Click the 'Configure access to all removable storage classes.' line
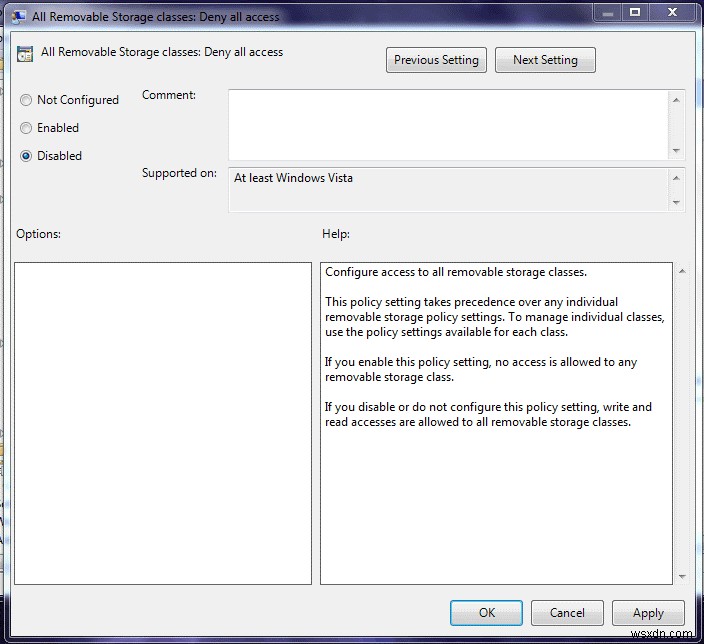This screenshot has height=644, width=704. 456,272
